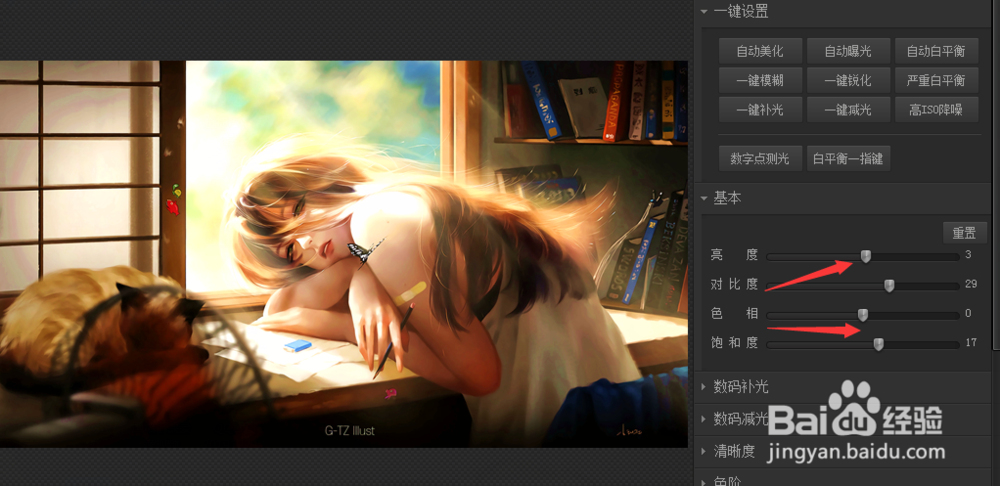Click the 自动美化 button
This screenshot has height=486, width=1000.
coord(760,51)
